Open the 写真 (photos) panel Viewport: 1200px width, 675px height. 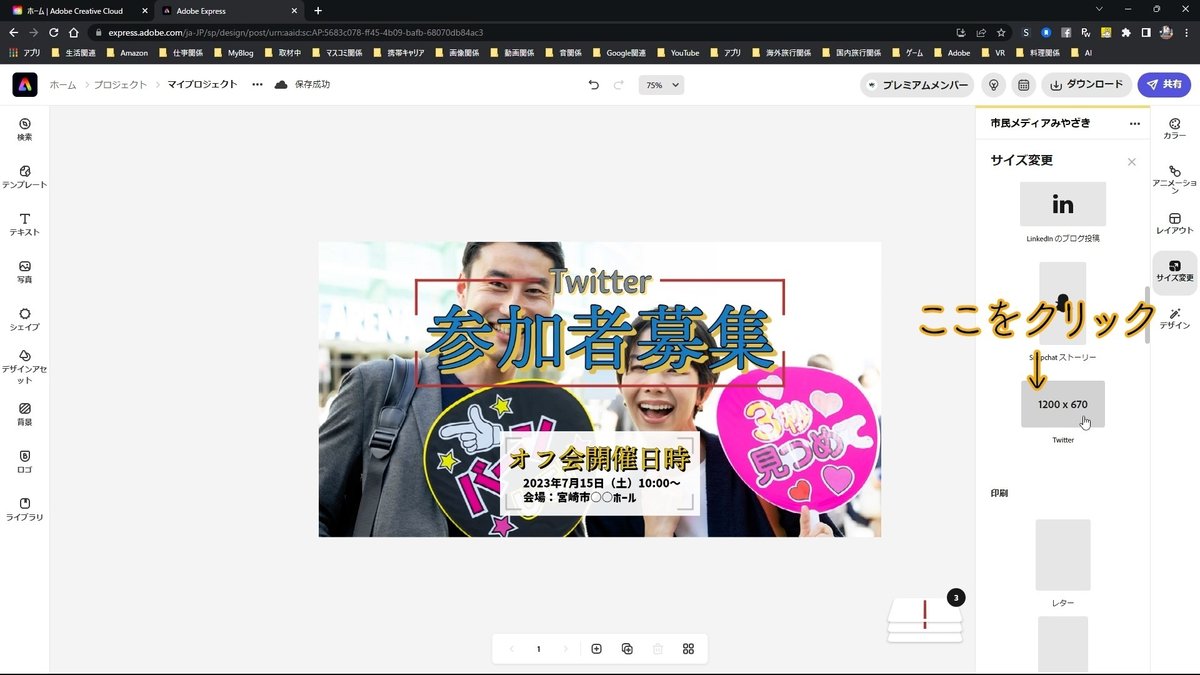[x=25, y=272]
